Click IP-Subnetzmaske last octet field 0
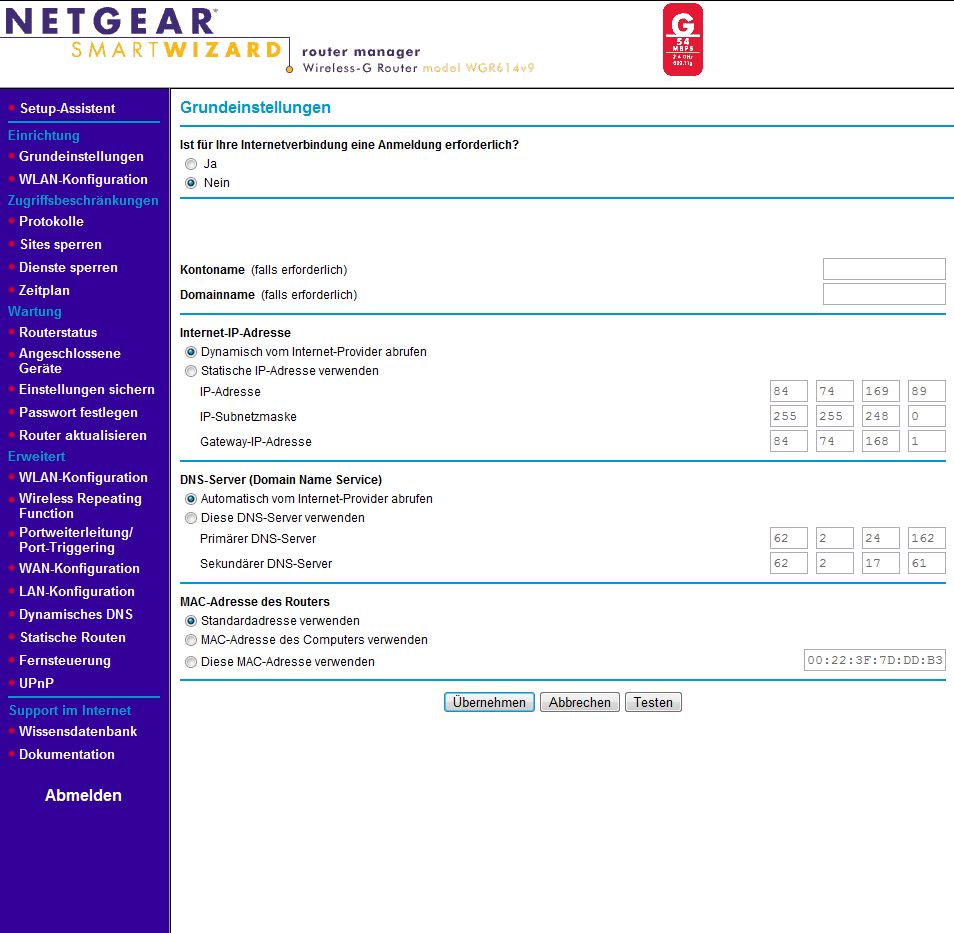This screenshot has width=954, height=933. tap(927, 416)
